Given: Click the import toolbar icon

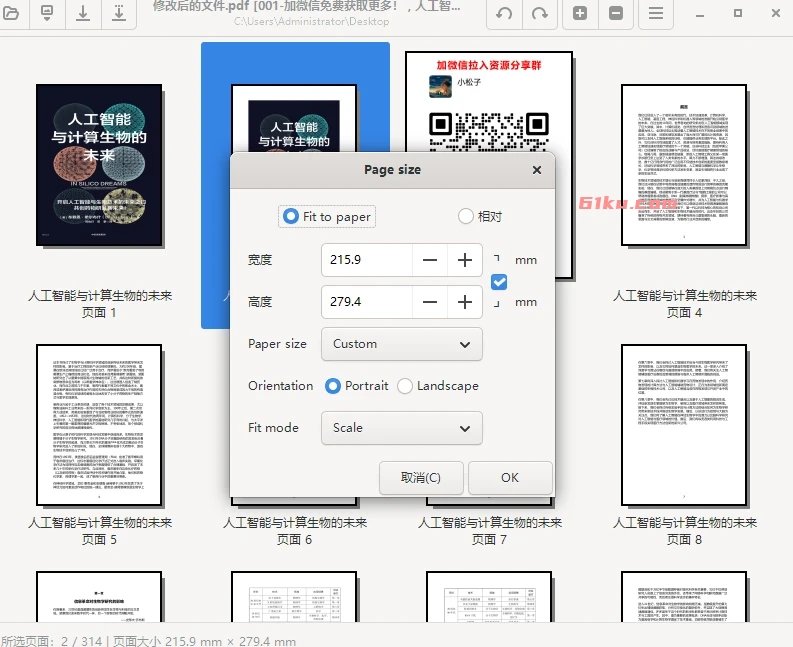Looking at the screenshot, I should pyautogui.click(x=47, y=13).
